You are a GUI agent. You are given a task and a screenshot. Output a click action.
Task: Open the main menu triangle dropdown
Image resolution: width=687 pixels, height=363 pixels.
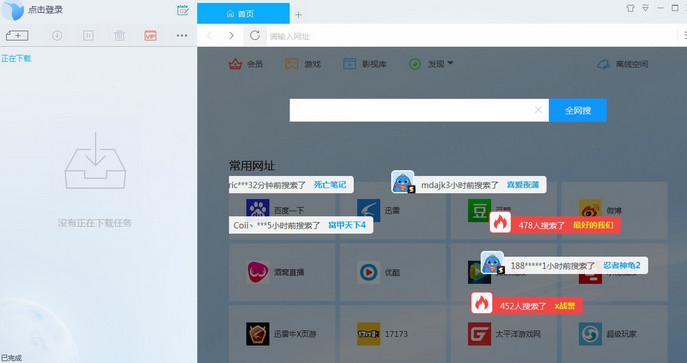click(x=645, y=8)
